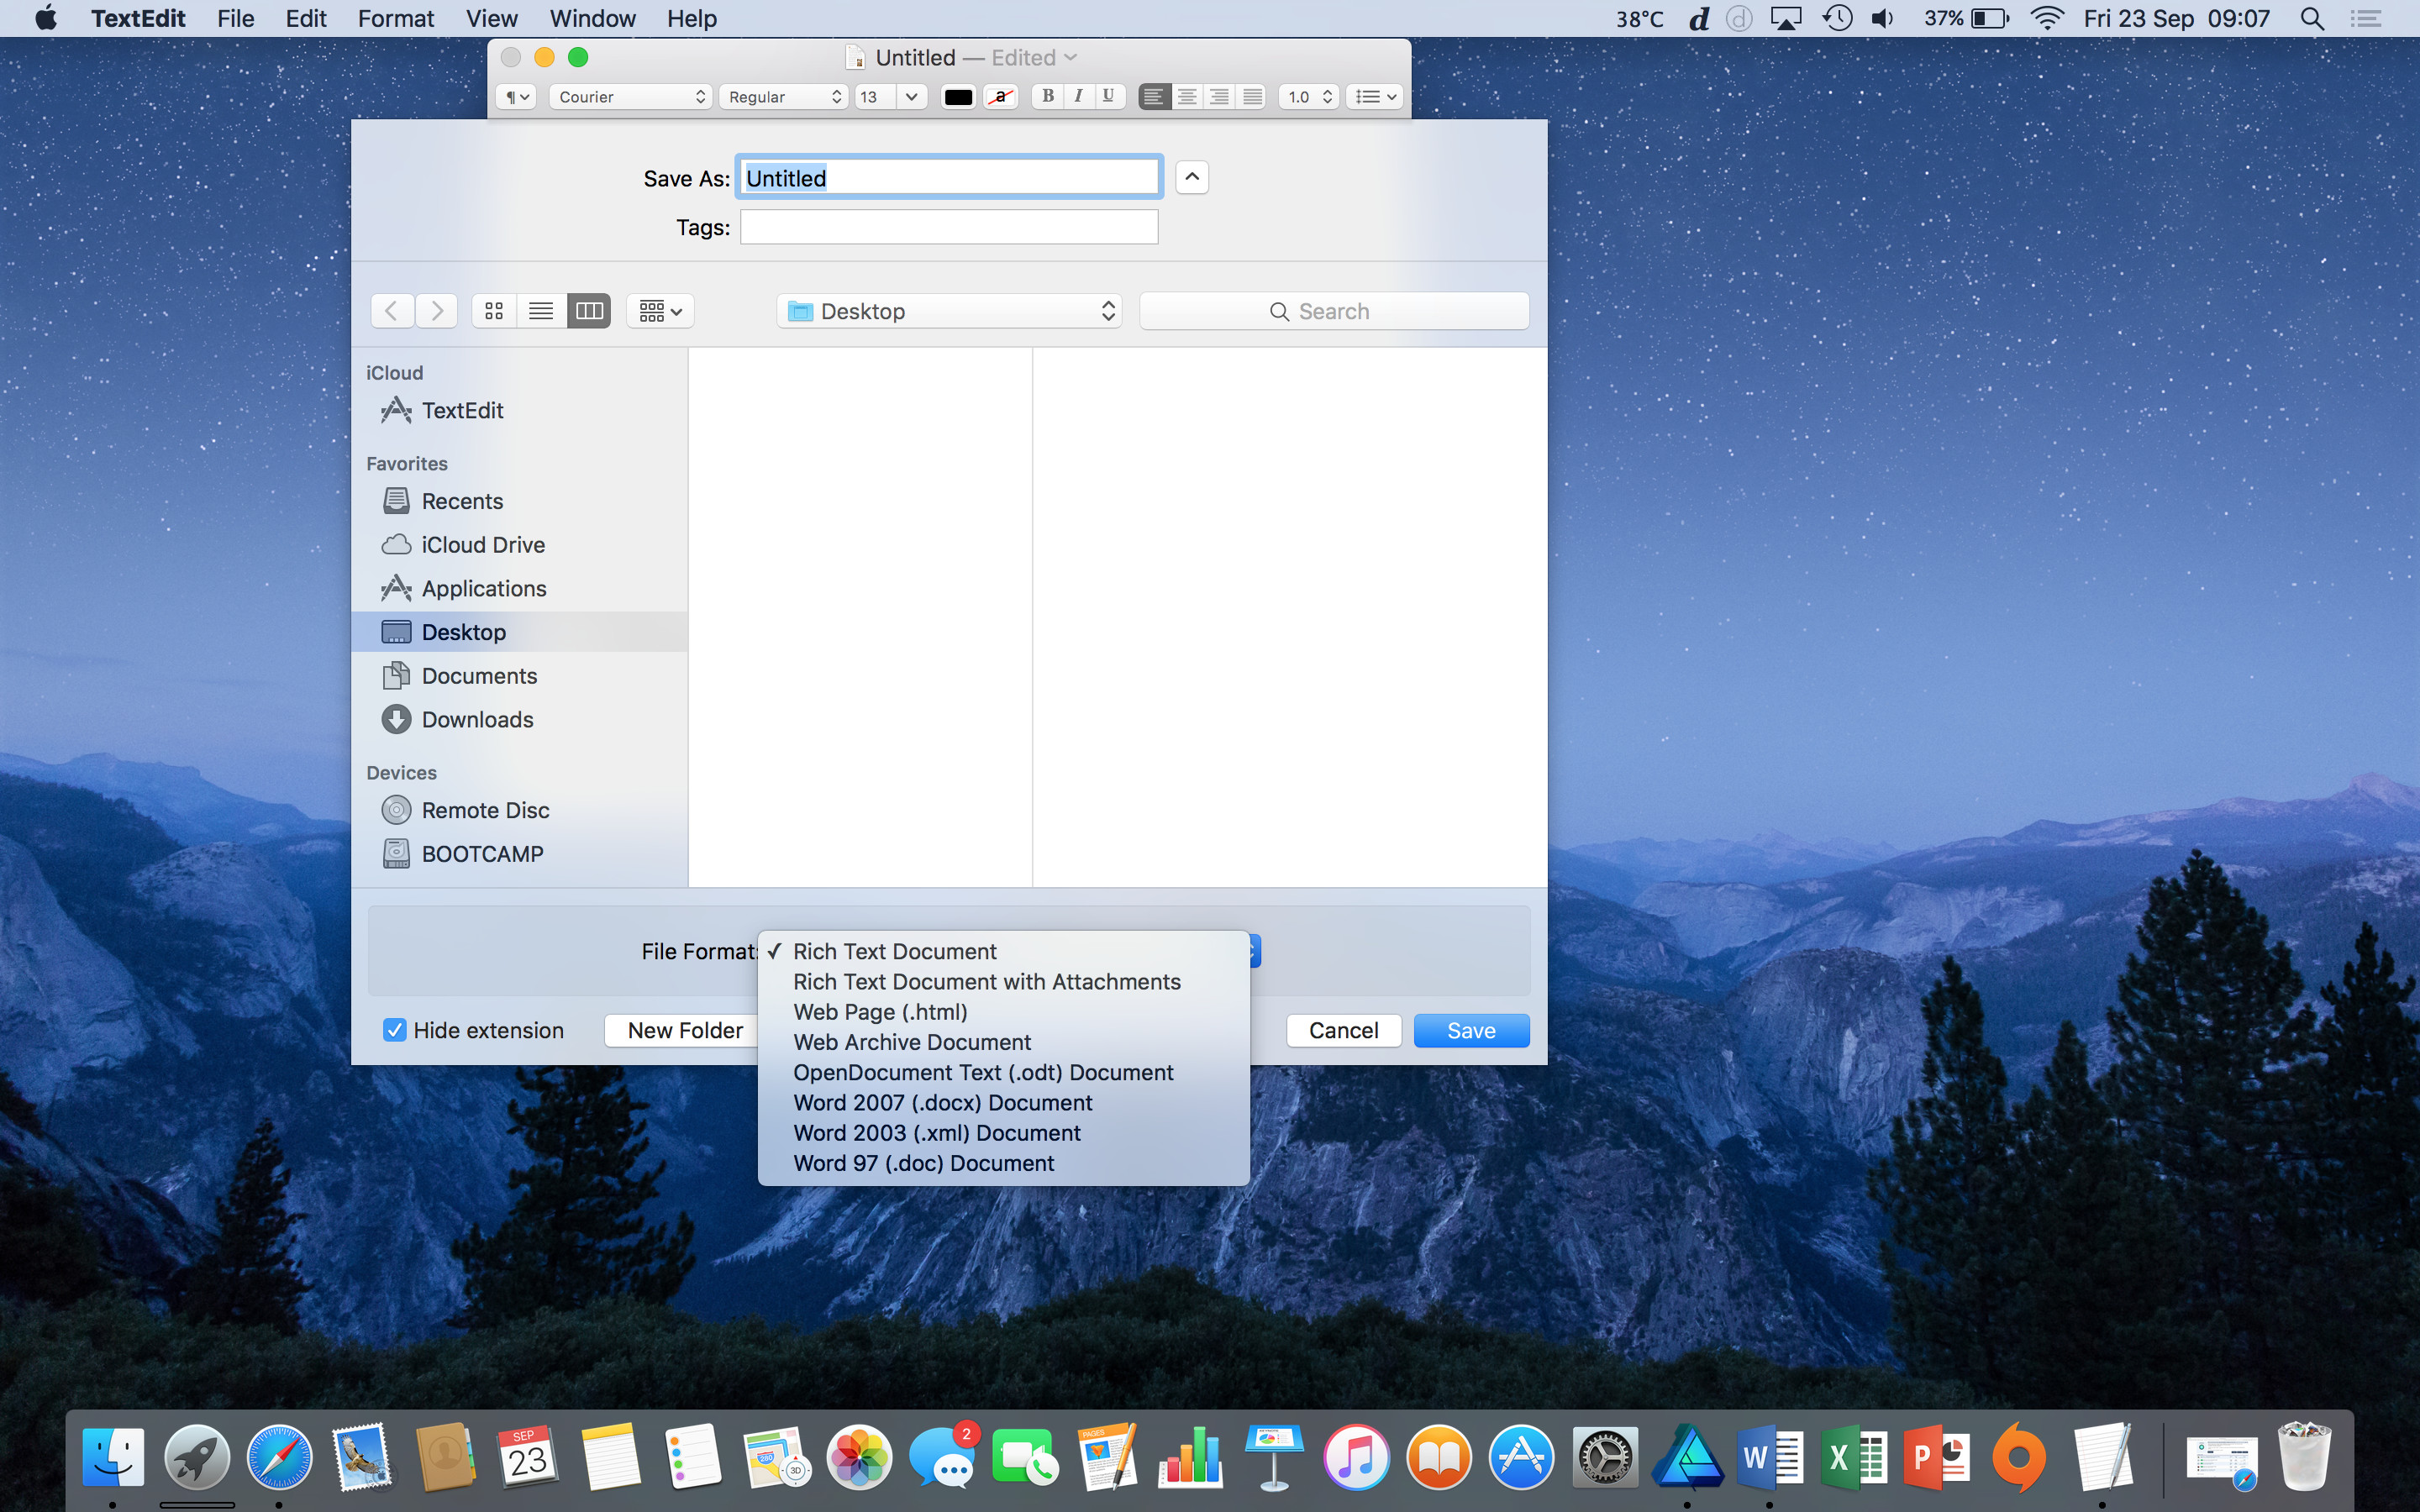Image resolution: width=2420 pixels, height=1512 pixels.
Task: Click the Save button
Action: pos(1471,1030)
